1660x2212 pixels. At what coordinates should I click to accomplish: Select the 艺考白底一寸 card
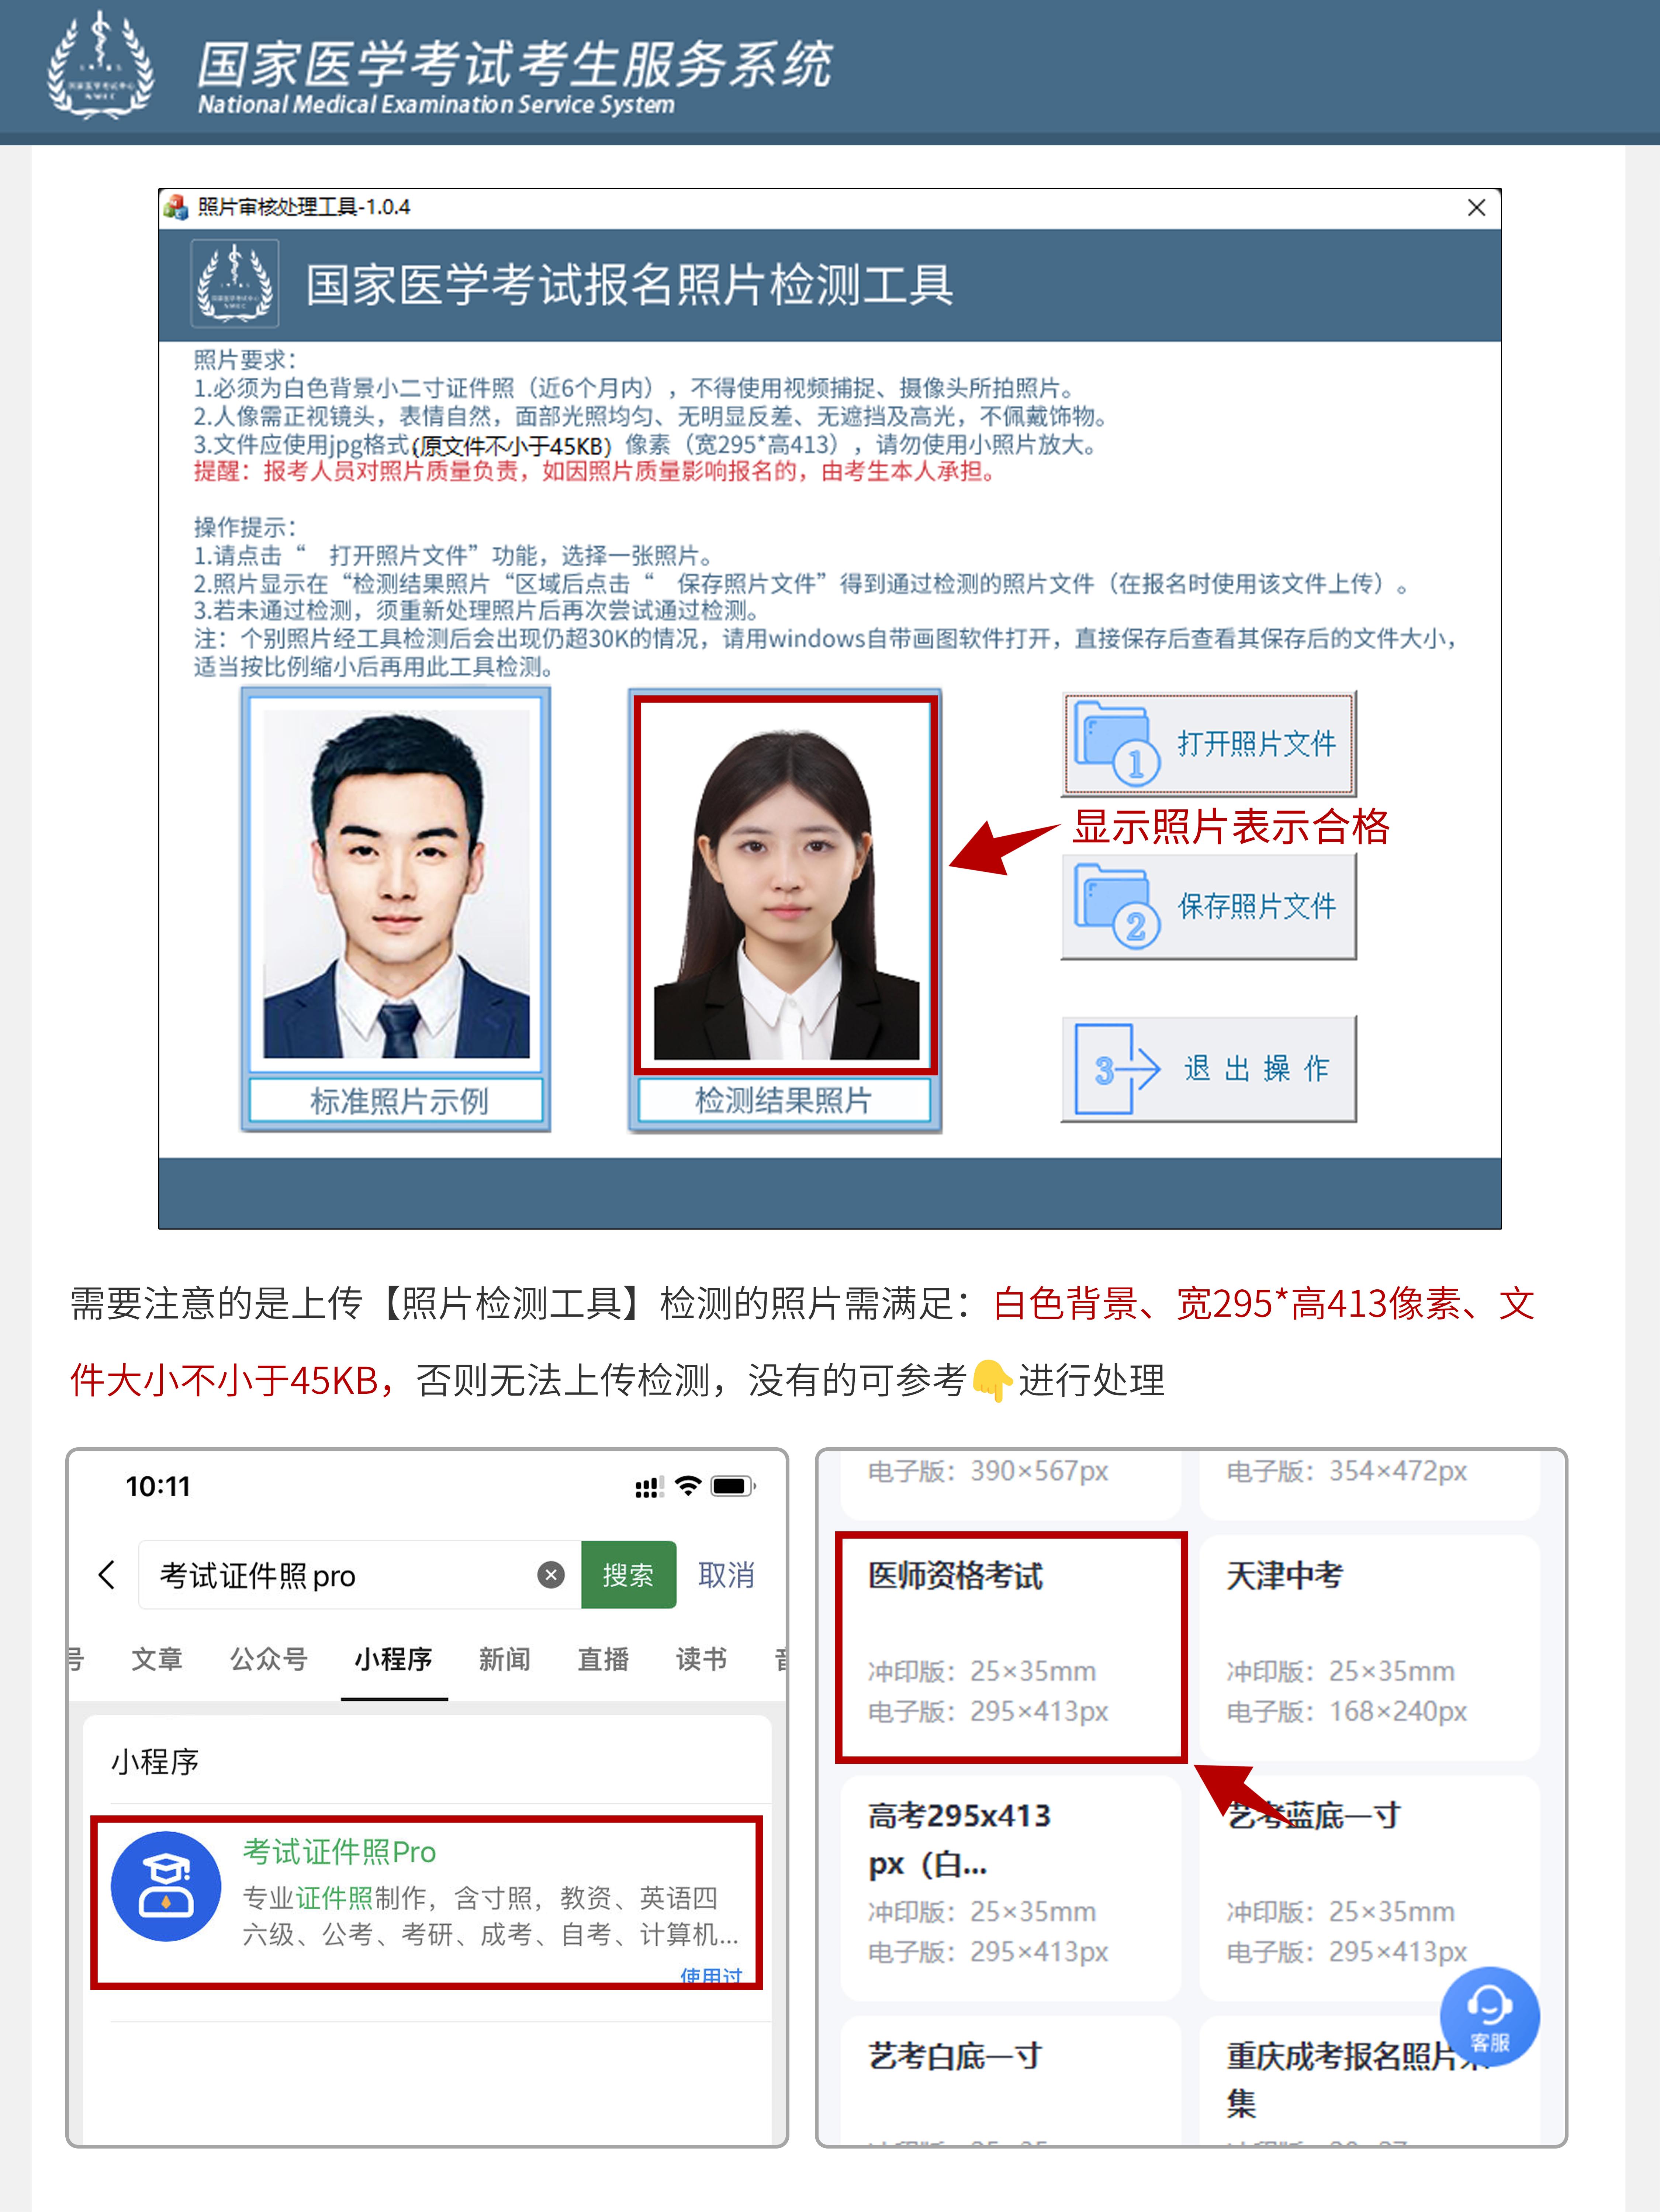point(1011,2080)
